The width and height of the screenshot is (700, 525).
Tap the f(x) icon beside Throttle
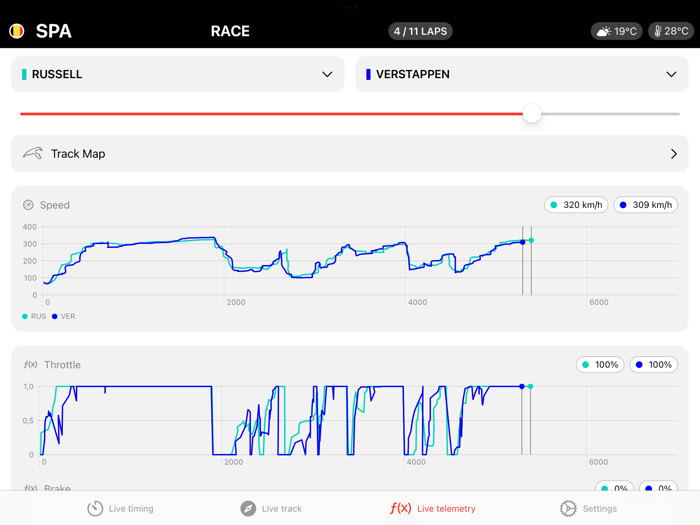(30, 365)
